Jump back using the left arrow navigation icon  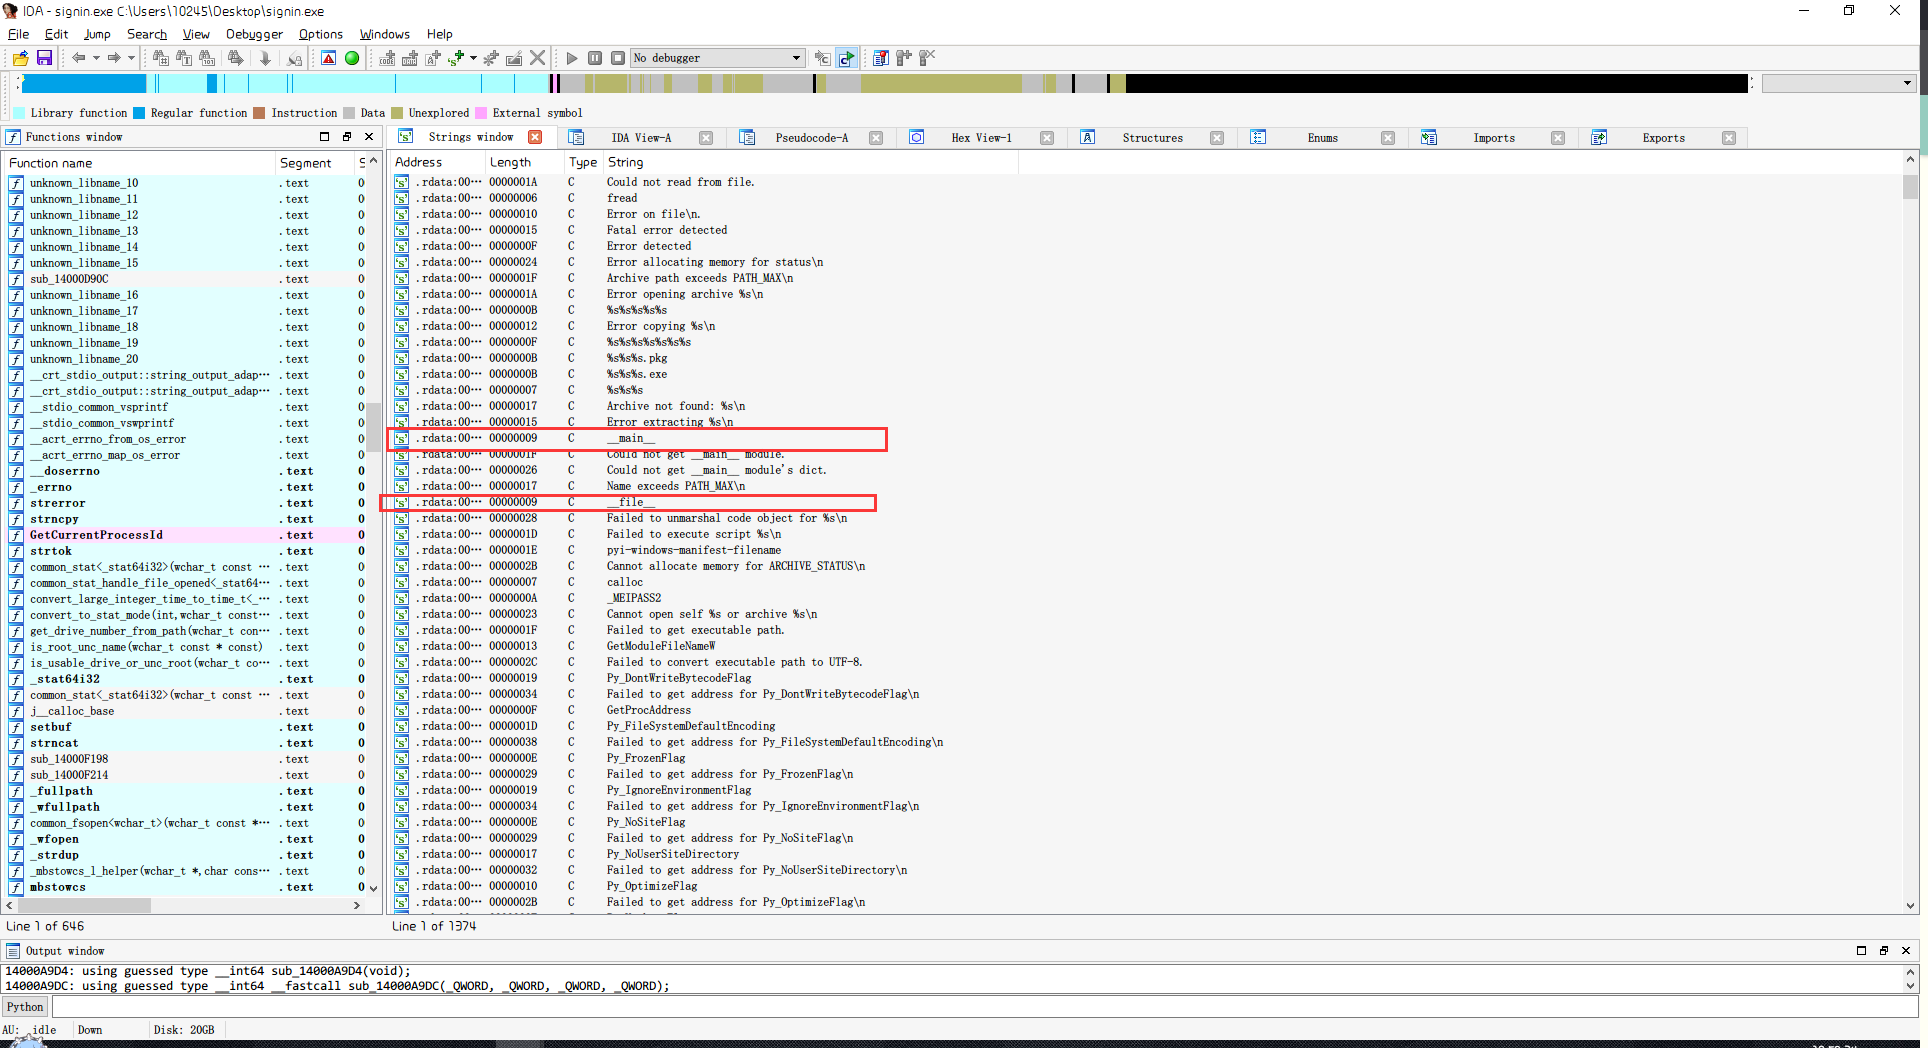click(x=79, y=58)
